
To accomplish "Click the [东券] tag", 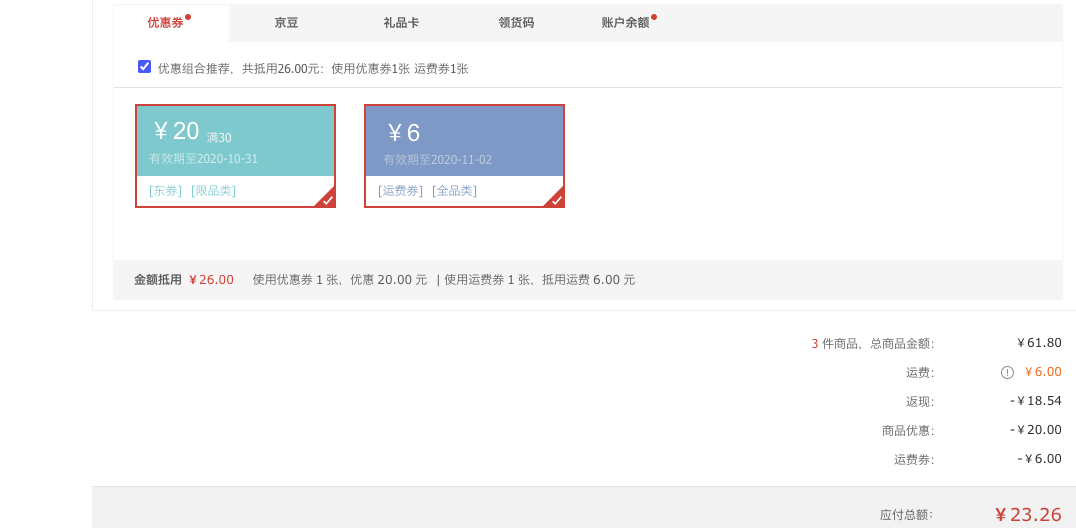I will [165, 191].
